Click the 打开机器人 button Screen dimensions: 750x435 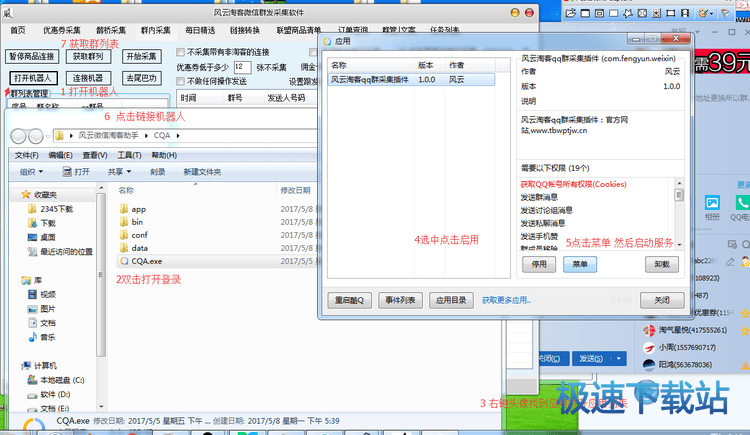coord(33,78)
